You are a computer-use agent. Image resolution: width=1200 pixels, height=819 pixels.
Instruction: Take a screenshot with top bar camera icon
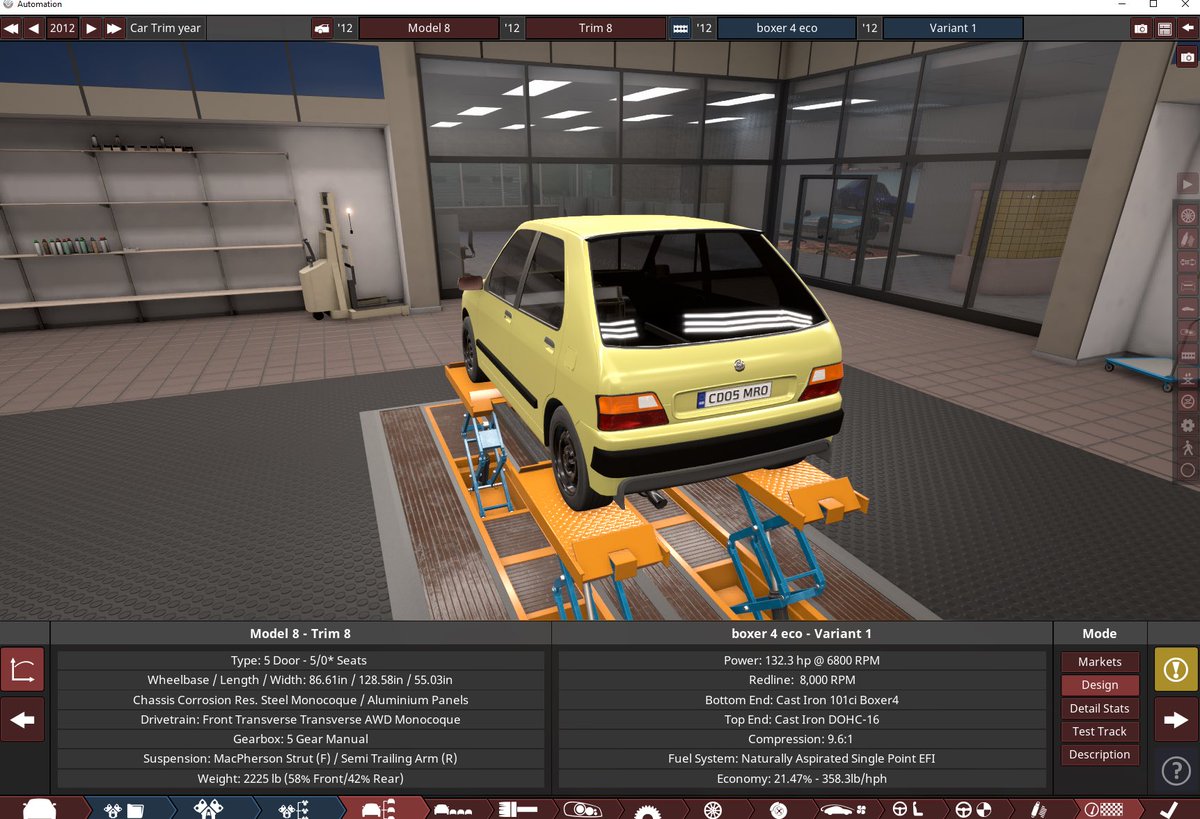(1141, 29)
